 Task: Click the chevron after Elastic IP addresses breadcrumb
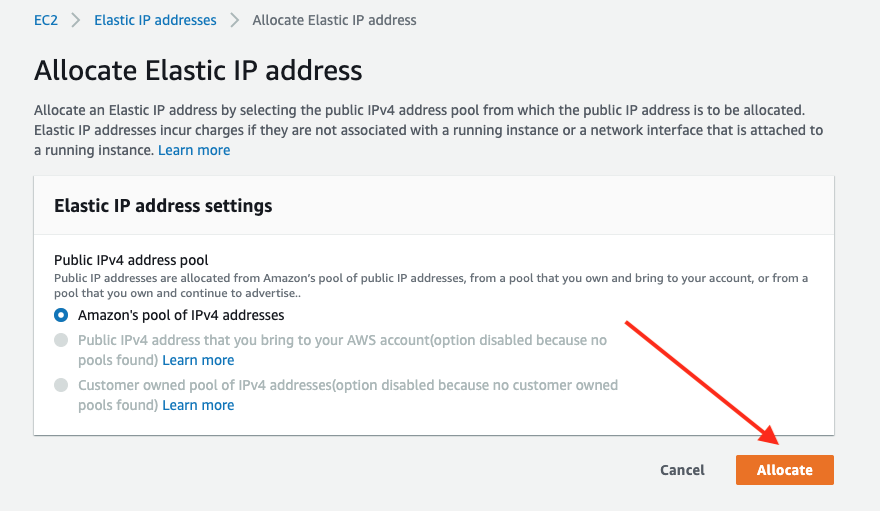tap(235, 20)
